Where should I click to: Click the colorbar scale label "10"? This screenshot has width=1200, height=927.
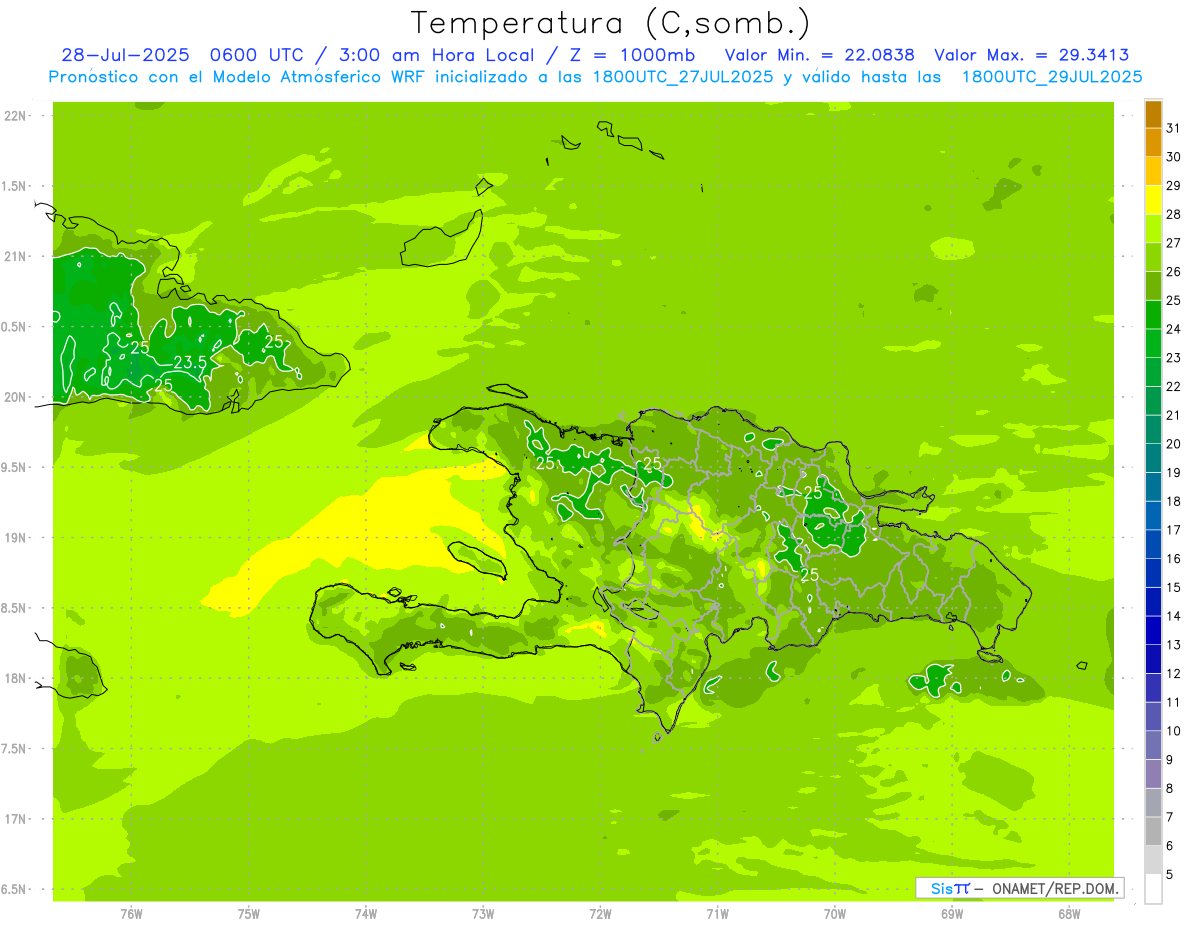[x=1174, y=731]
